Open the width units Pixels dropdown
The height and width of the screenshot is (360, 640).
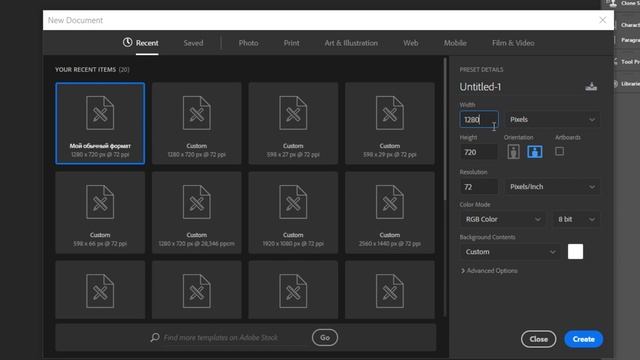pyautogui.click(x=552, y=120)
